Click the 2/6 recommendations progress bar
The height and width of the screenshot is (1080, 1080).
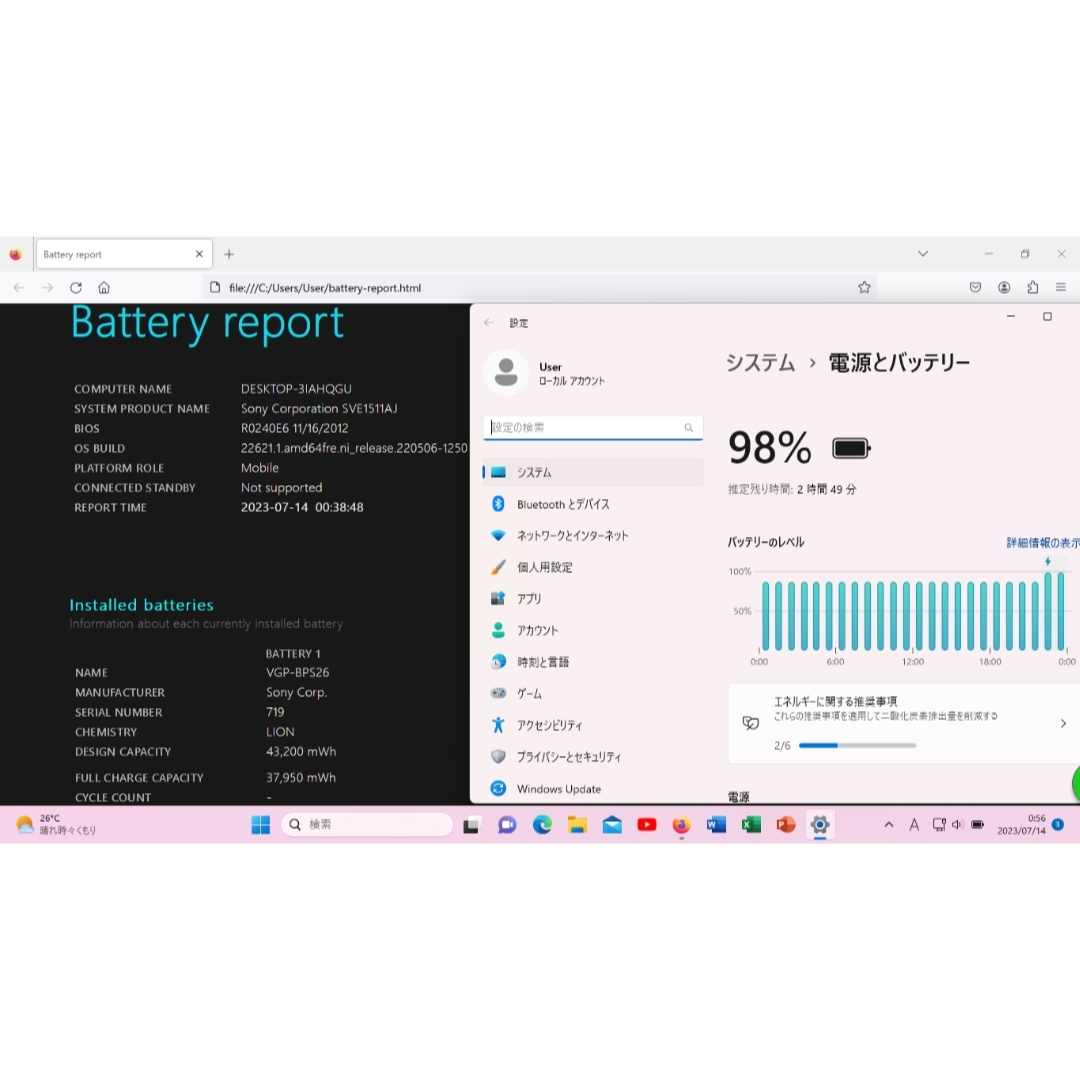(858, 745)
